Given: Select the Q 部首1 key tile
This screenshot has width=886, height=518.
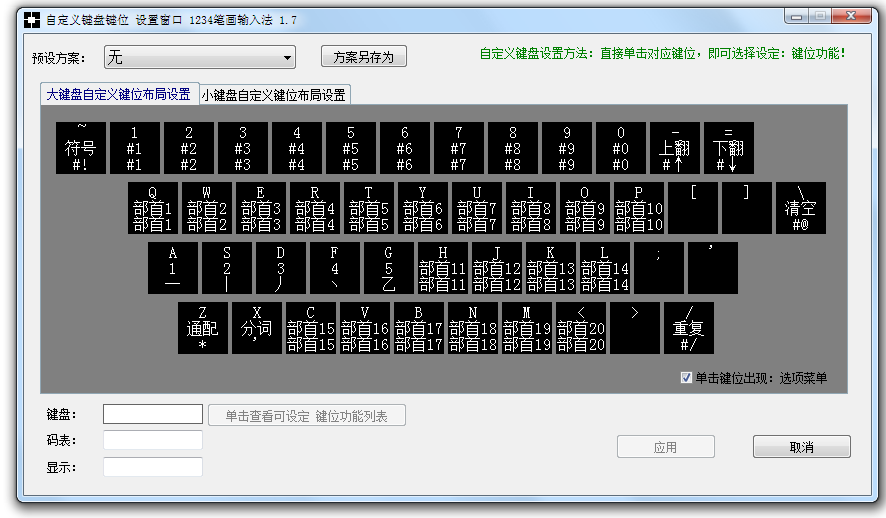Looking at the screenshot, I should tap(153, 208).
